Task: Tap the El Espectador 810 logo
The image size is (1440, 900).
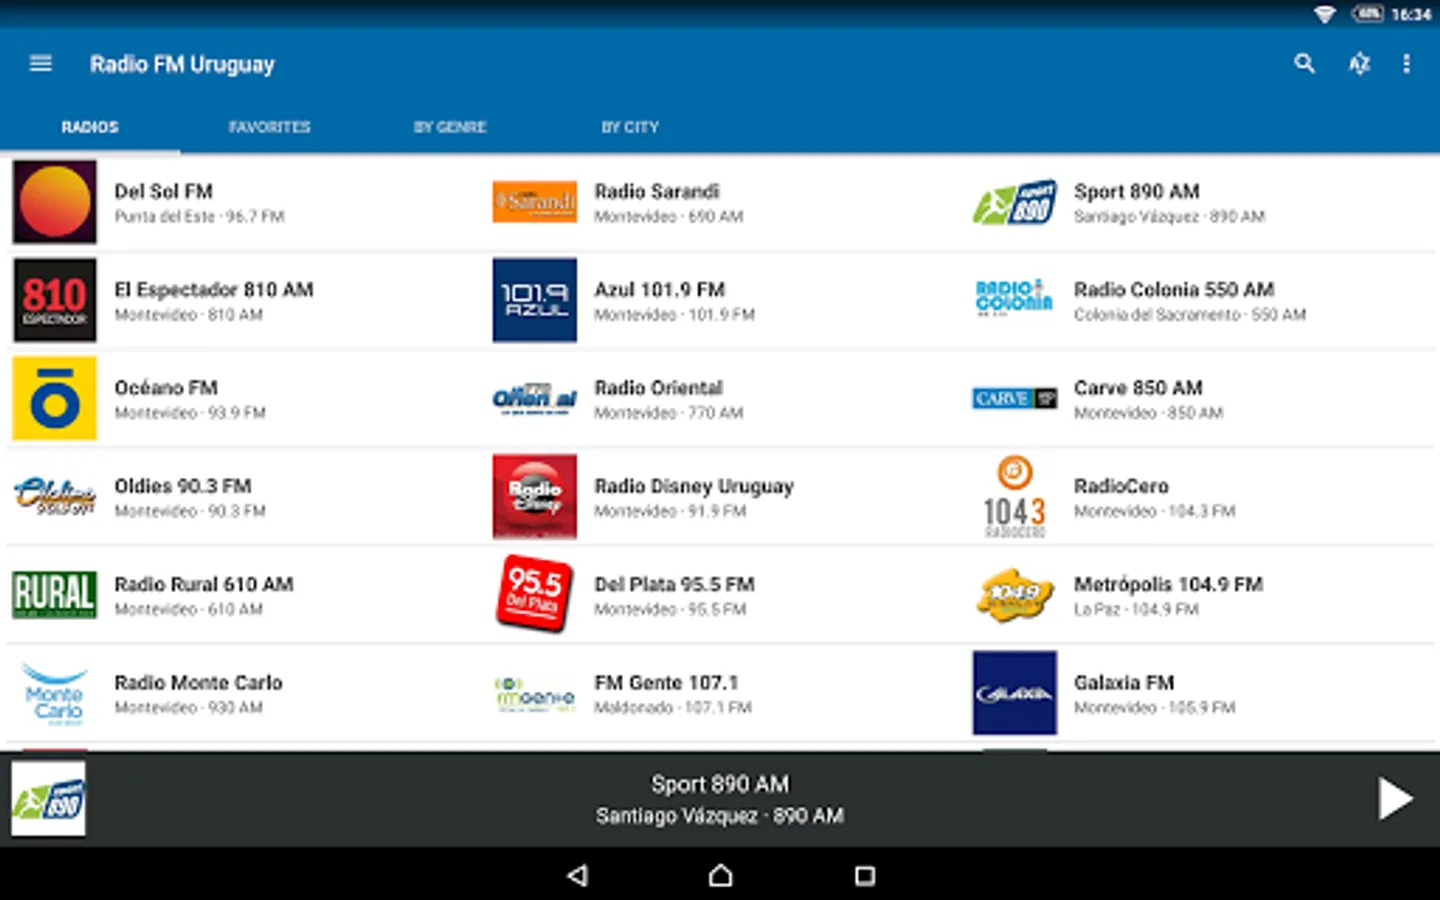Action: tap(55, 300)
